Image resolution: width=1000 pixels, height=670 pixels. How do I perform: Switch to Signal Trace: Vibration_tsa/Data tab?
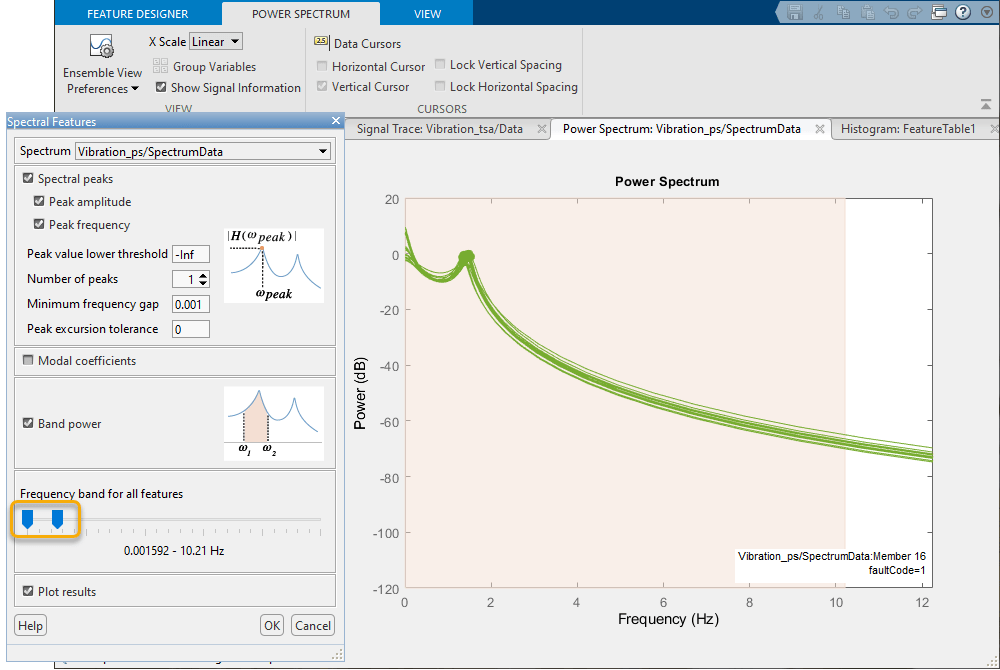click(x=439, y=129)
